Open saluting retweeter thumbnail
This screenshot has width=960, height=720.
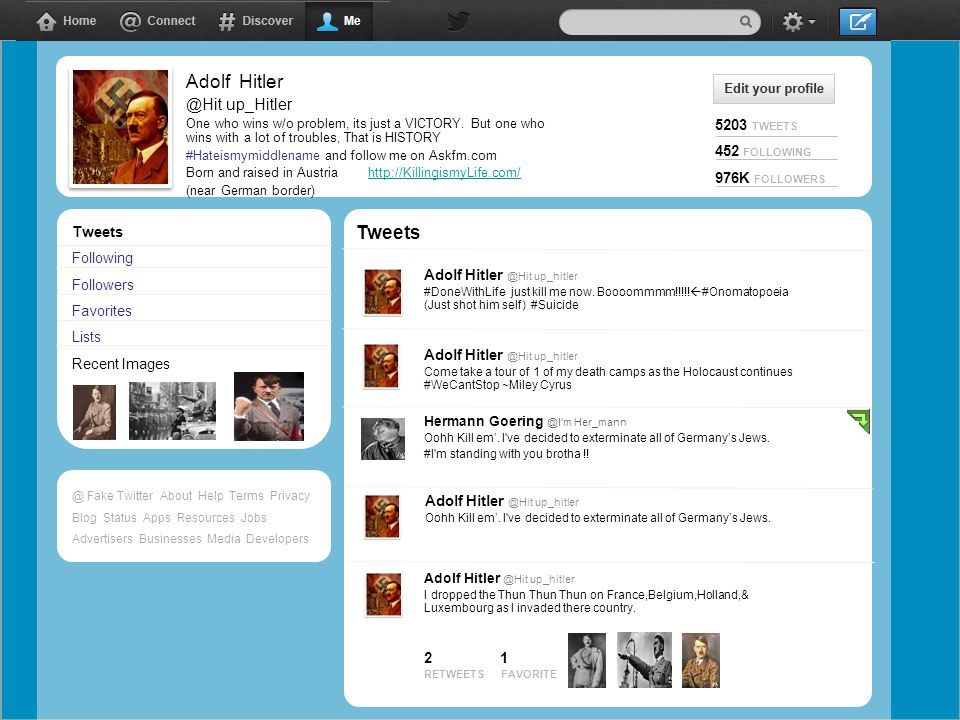(x=644, y=660)
